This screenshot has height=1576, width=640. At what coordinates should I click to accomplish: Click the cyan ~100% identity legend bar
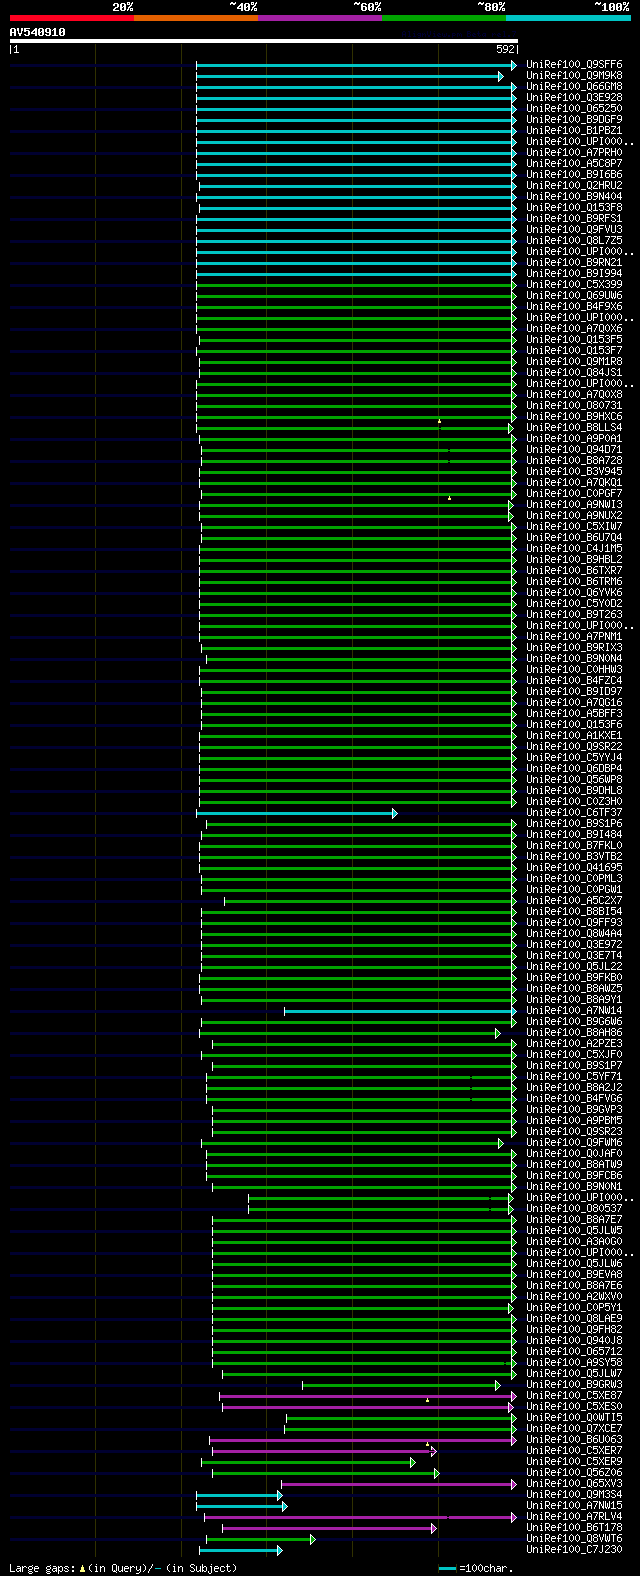pos(568,18)
